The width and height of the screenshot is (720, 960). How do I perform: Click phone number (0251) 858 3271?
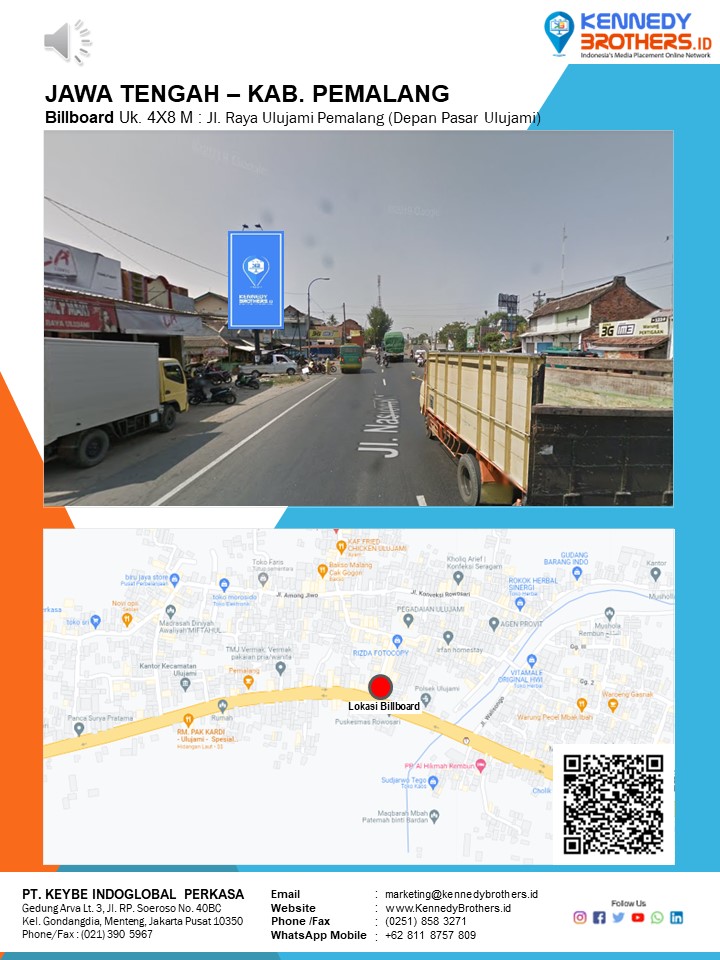click(426, 921)
